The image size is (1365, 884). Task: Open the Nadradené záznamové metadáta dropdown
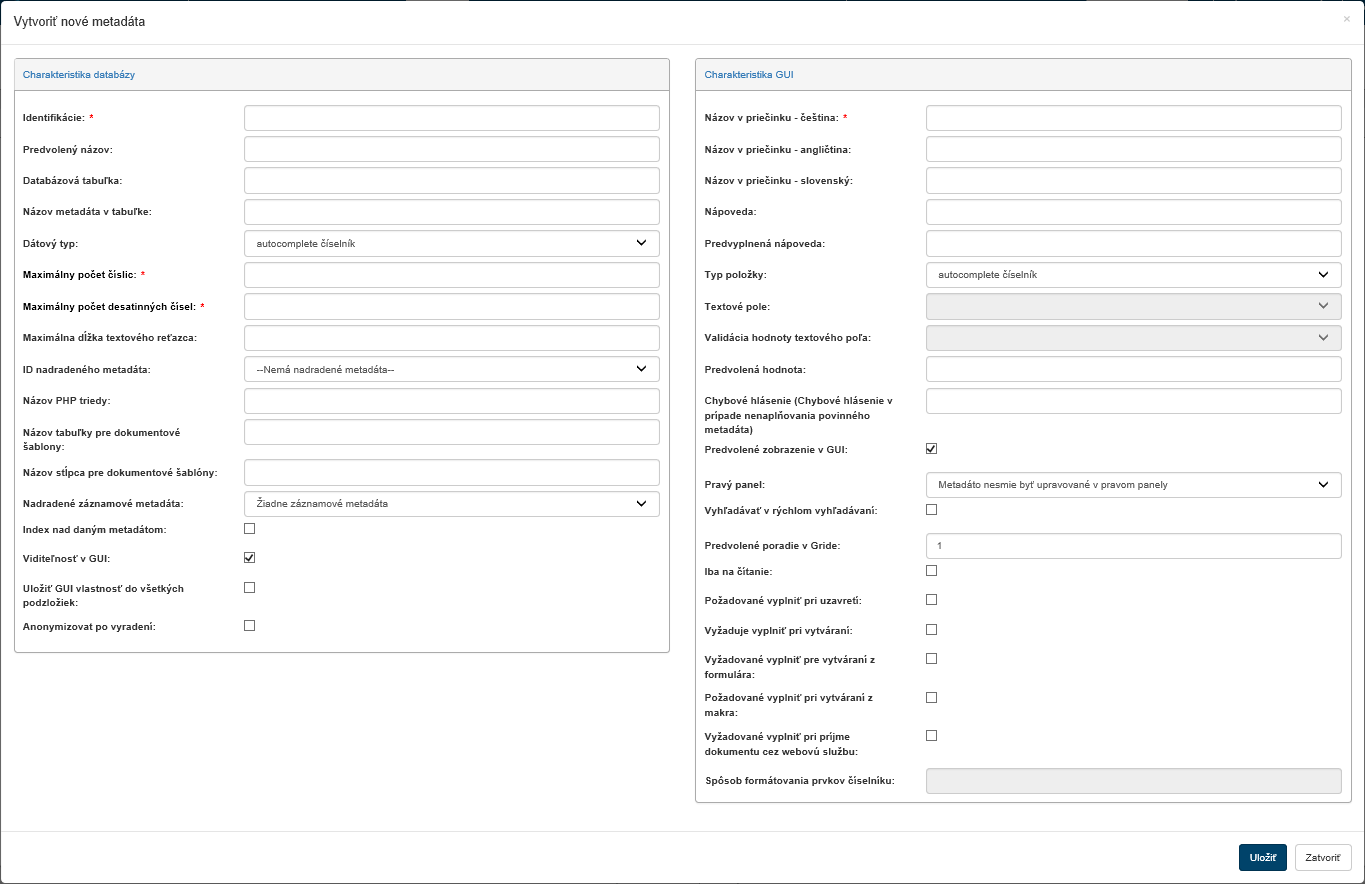pyautogui.click(x=451, y=503)
